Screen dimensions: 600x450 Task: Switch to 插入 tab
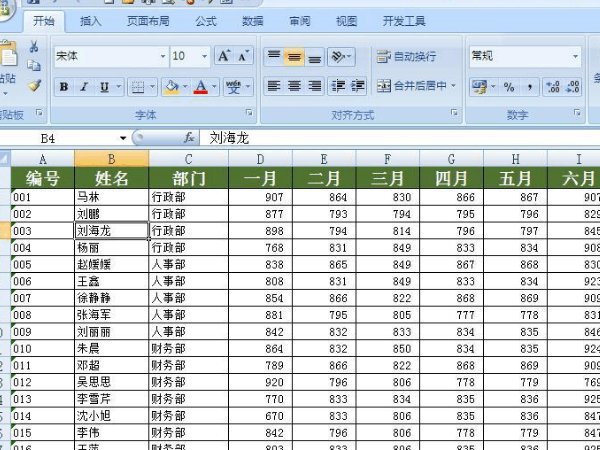pyautogui.click(x=91, y=21)
